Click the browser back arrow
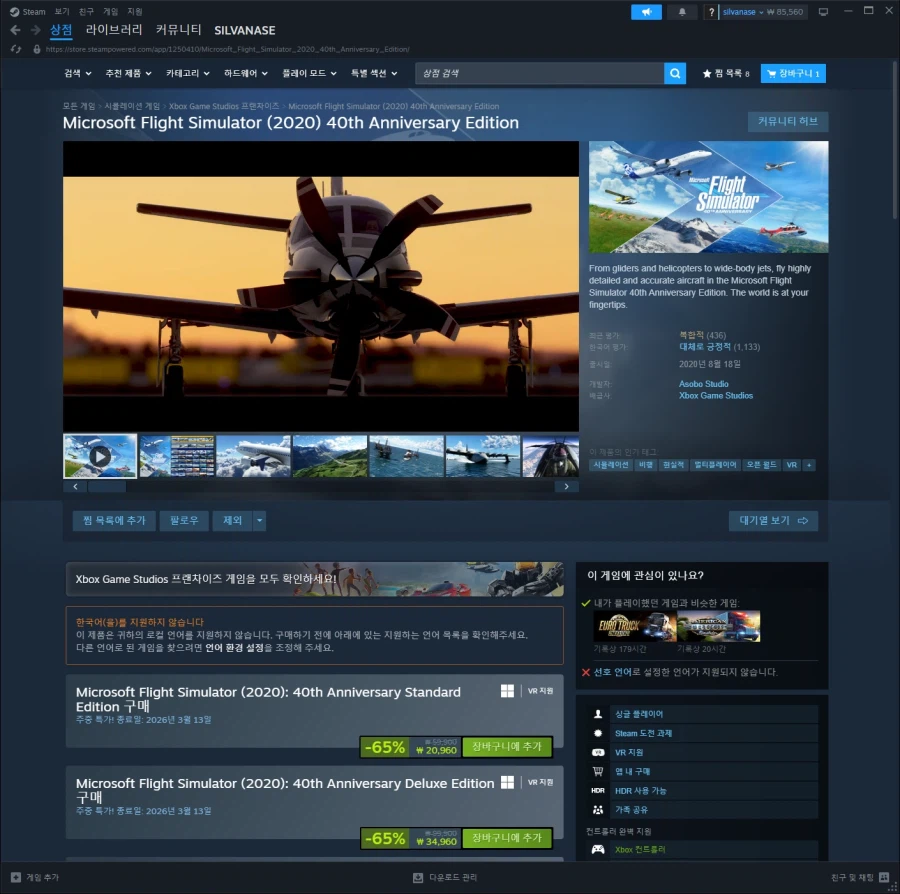The image size is (900, 894). [x=15, y=30]
